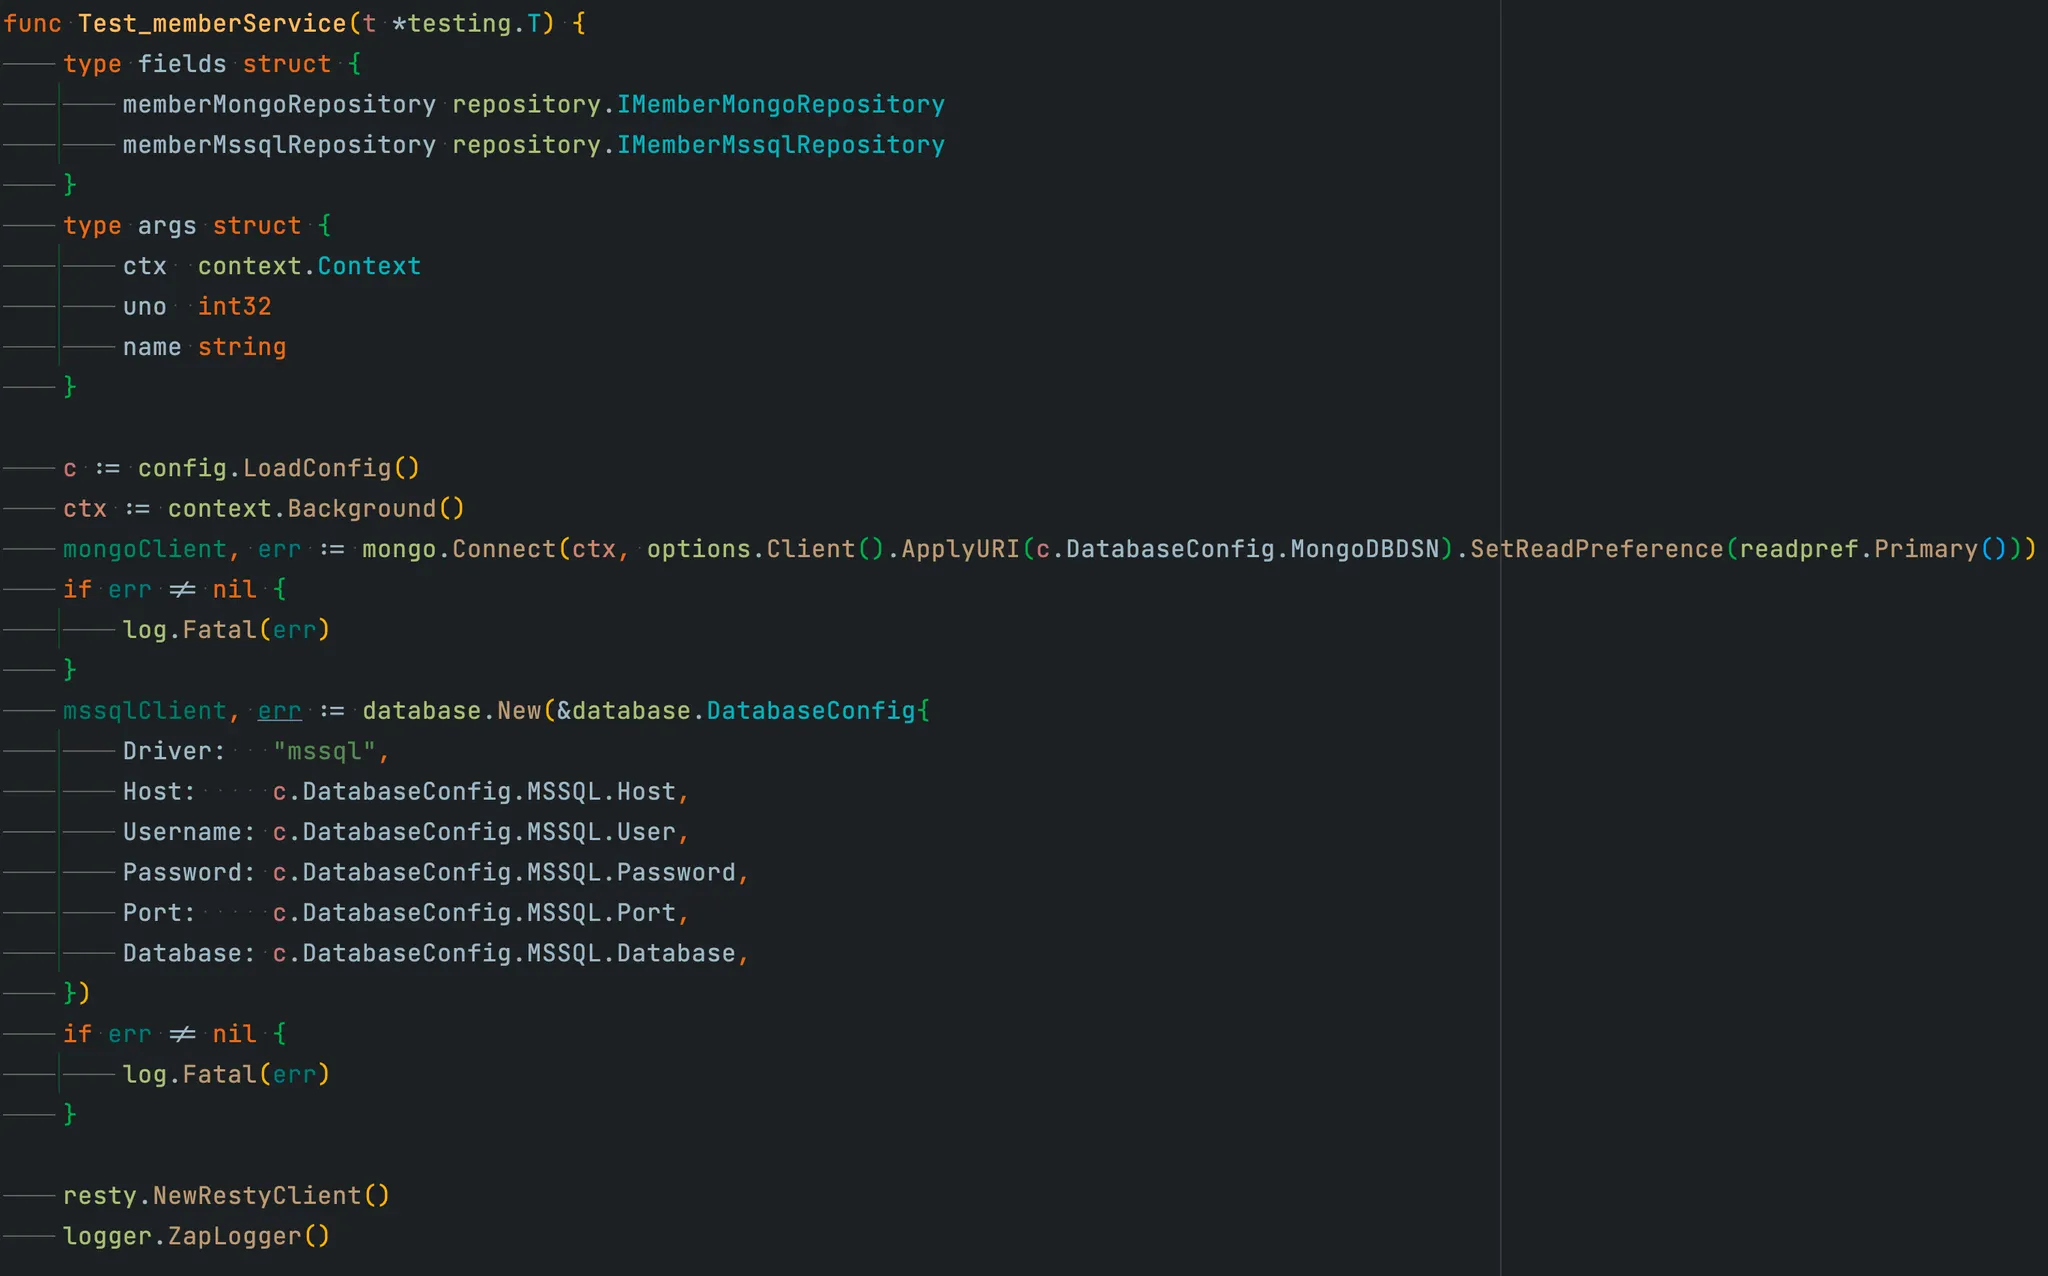Image resolution: width=2048 pixels, height=1276 pixels.
Task: Click the ZapLogger function call
Action: pos(234,1236)
